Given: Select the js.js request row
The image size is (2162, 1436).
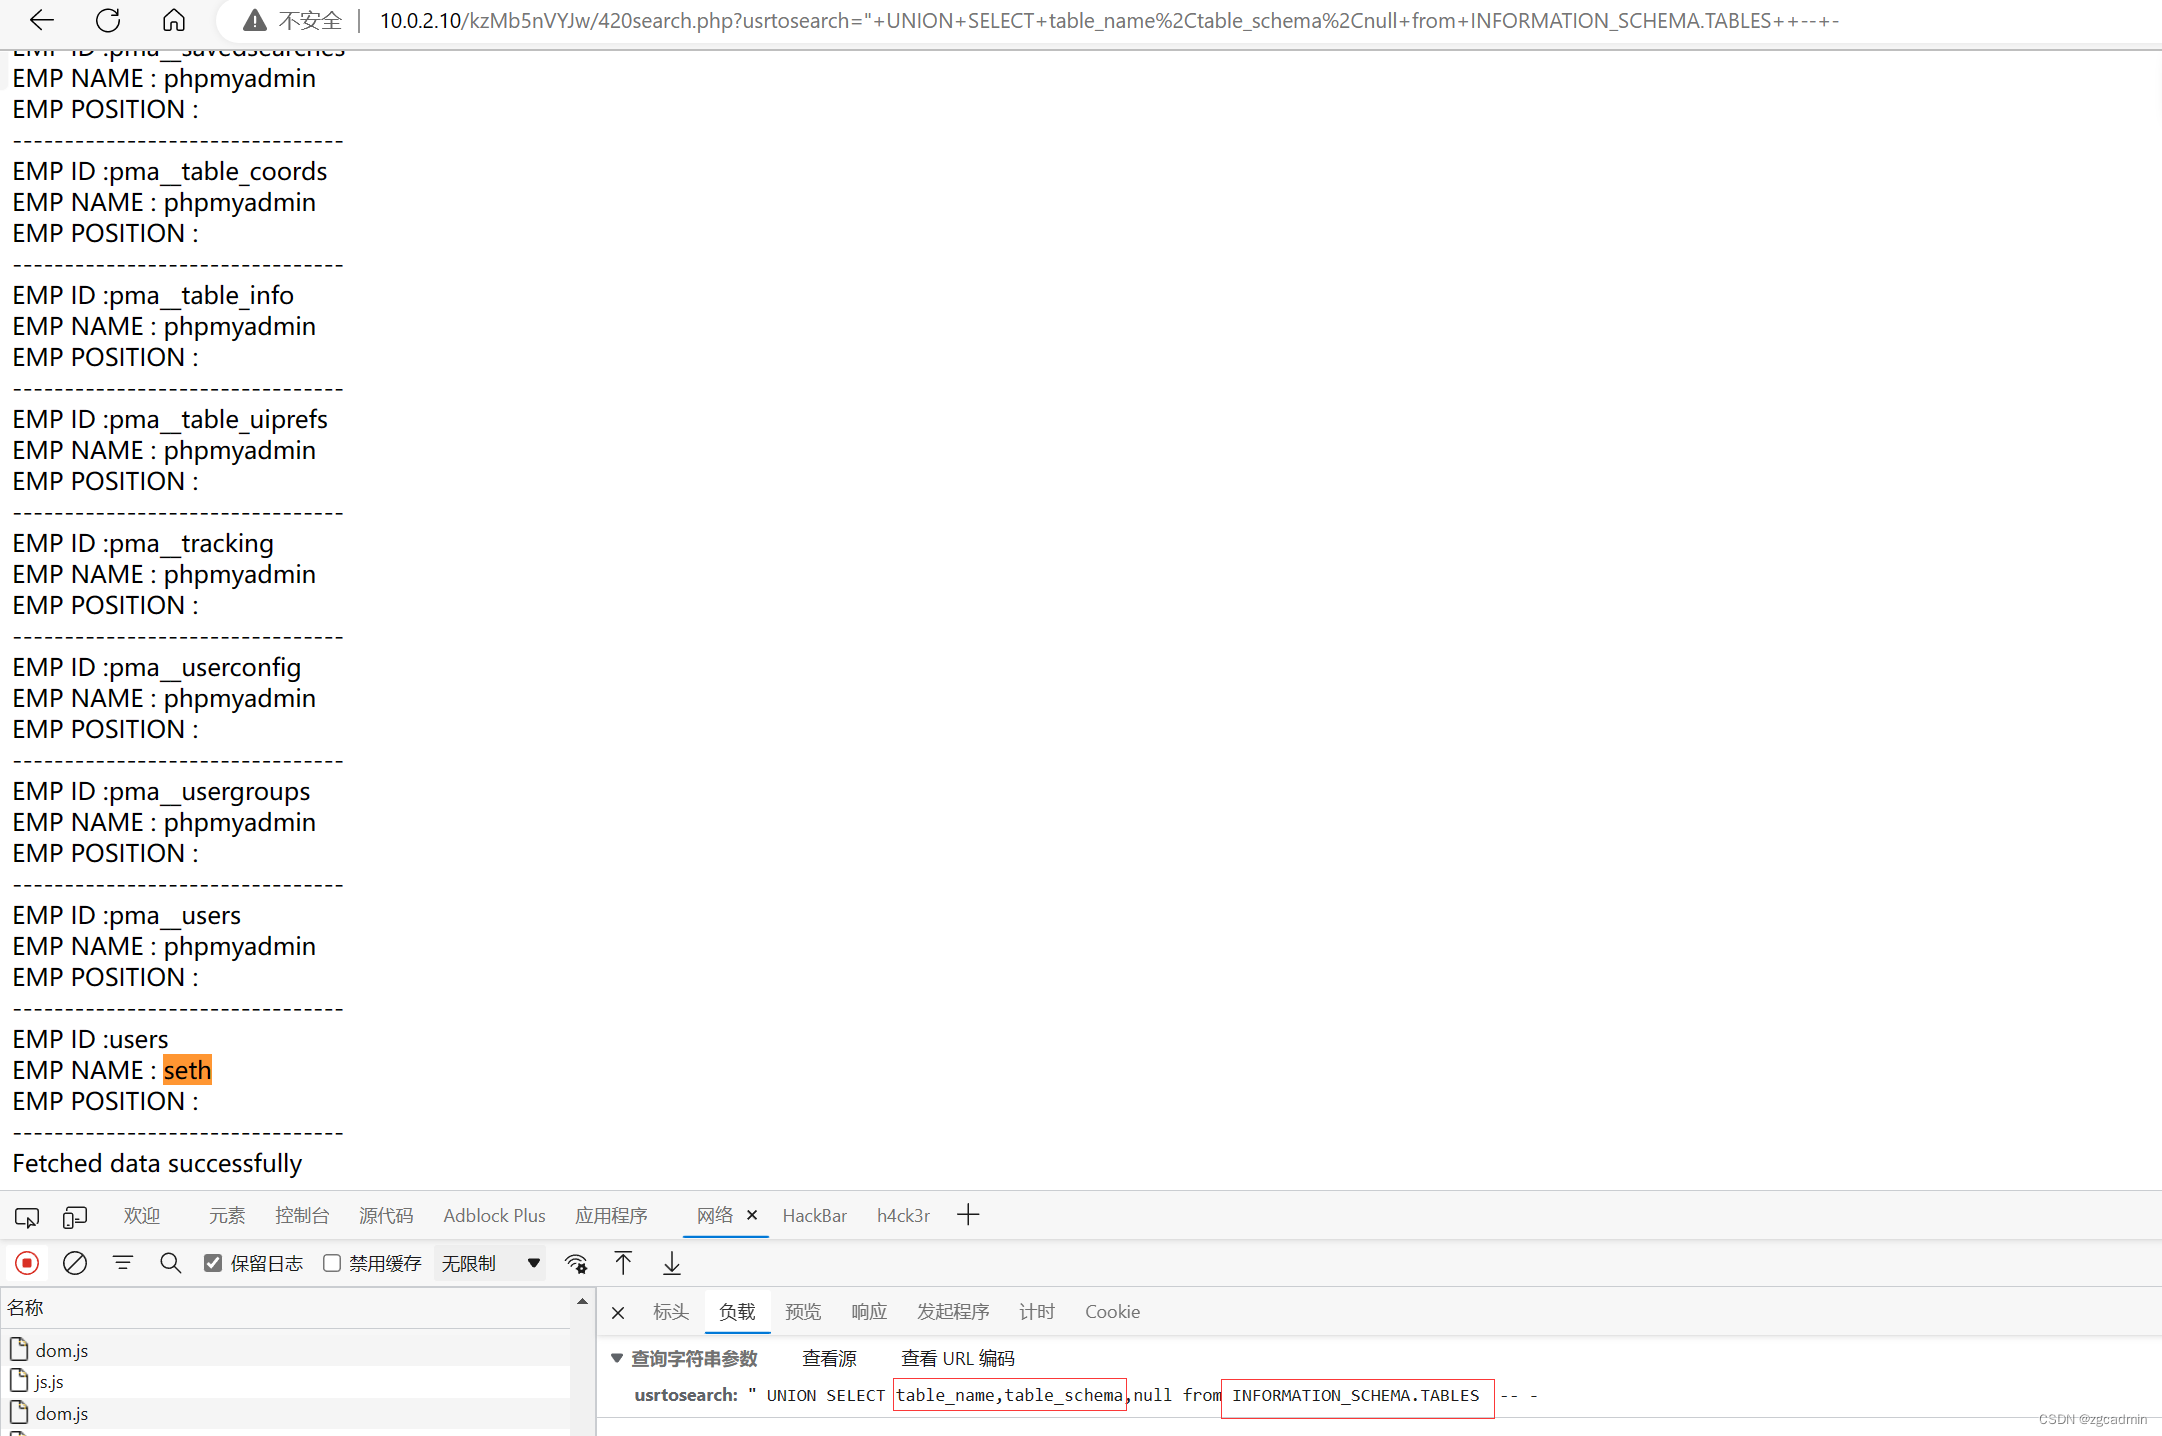Looking at the screenshot, I should point(285,1381).
